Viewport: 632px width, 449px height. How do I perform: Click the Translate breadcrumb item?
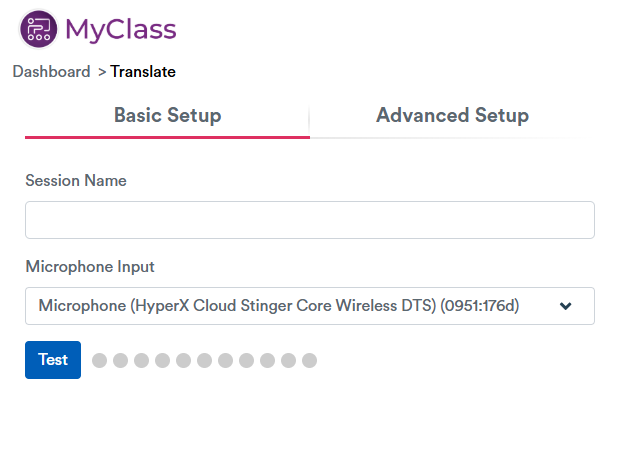[143, 72]
